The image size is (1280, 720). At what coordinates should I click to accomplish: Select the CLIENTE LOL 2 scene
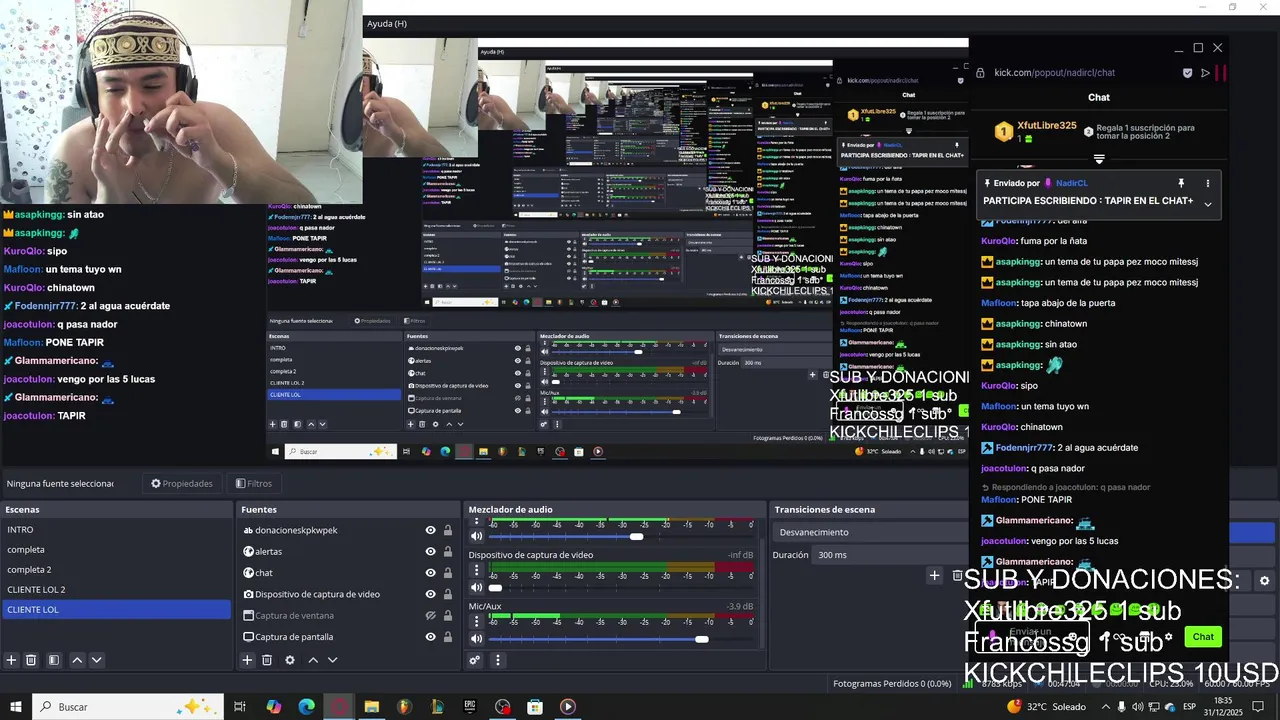coord(116,589)
